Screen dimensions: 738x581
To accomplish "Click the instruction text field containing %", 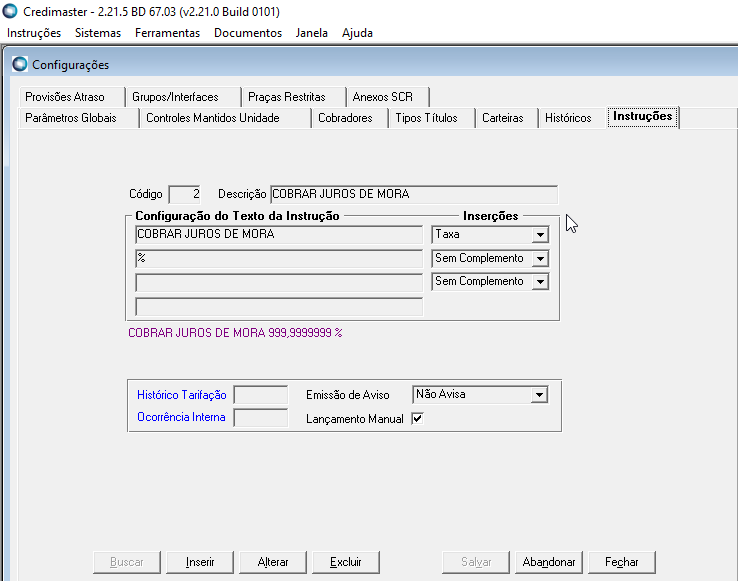I will point(279,258).
